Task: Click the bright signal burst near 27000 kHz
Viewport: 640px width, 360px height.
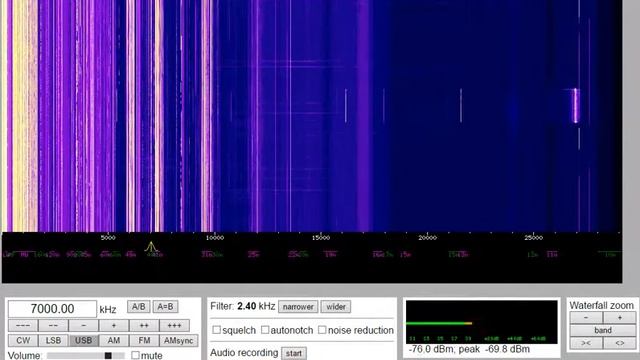Action: tap(576, 105)
